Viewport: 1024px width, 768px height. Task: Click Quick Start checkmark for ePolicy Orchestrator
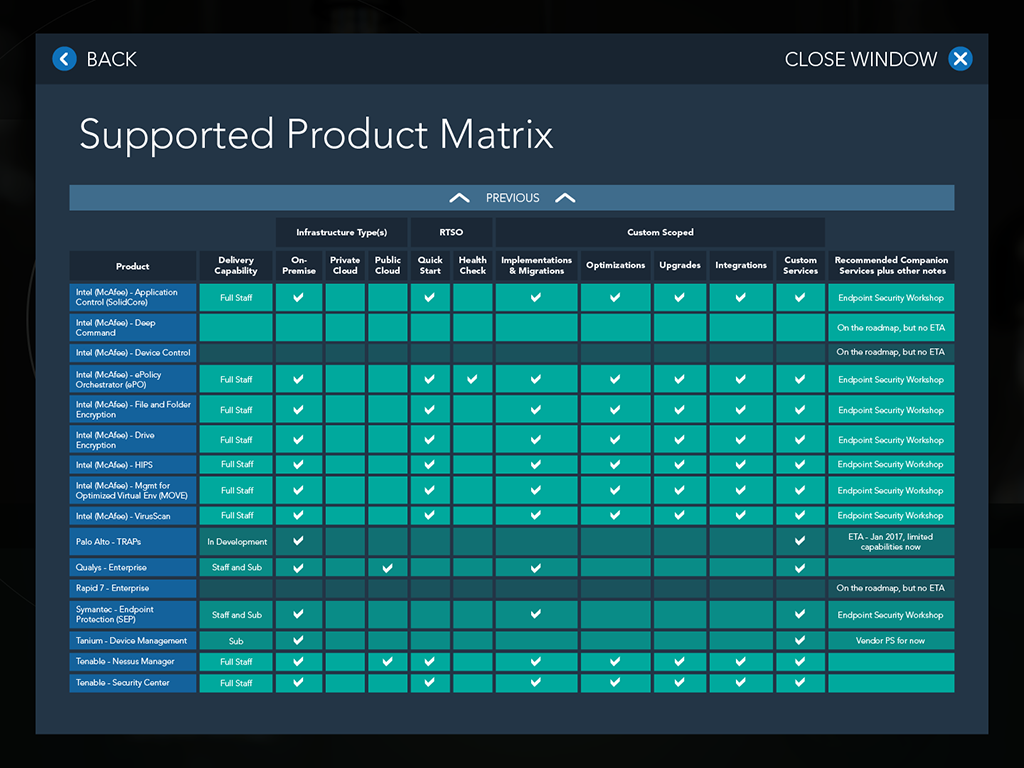(x=430, y=379)
